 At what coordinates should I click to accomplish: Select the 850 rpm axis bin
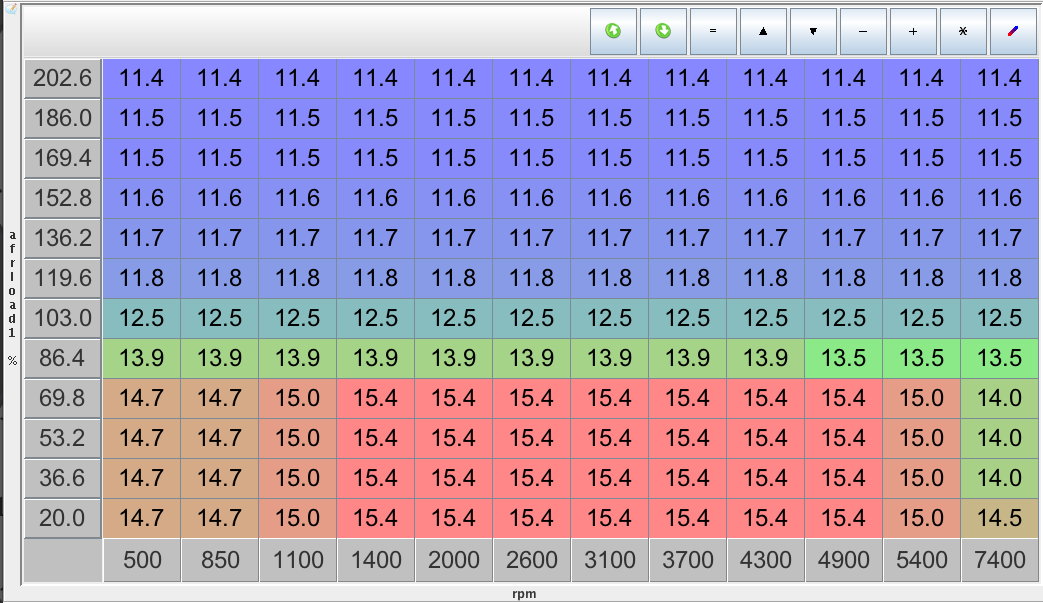click(220, 560)
